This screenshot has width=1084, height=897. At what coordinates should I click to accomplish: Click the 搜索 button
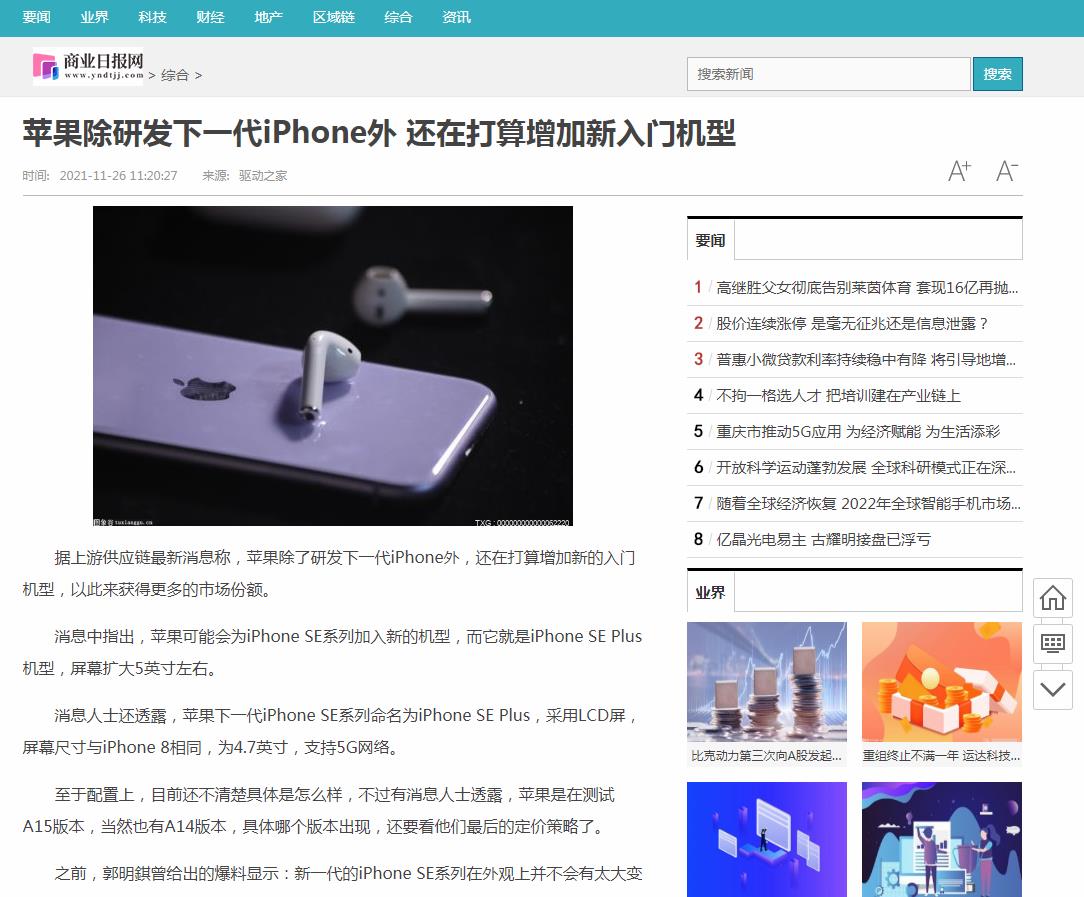coord(998,74)
